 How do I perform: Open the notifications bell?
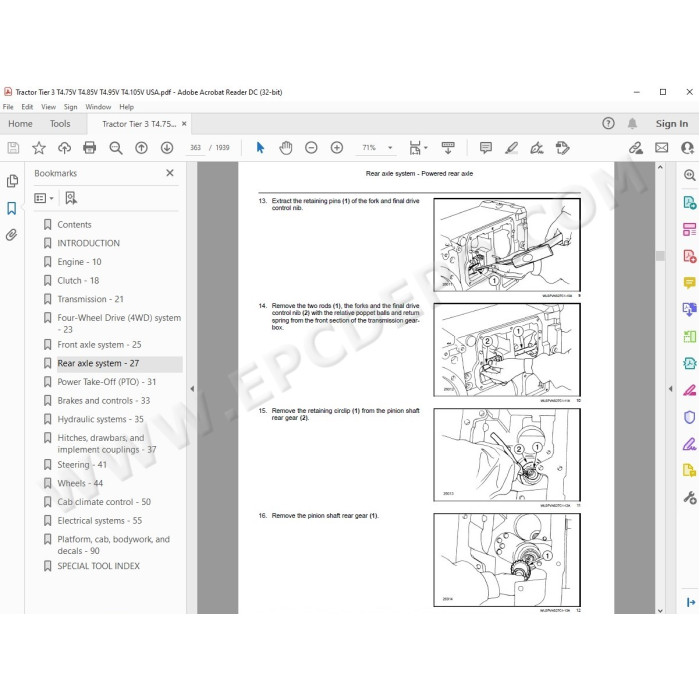pos(632,124)
